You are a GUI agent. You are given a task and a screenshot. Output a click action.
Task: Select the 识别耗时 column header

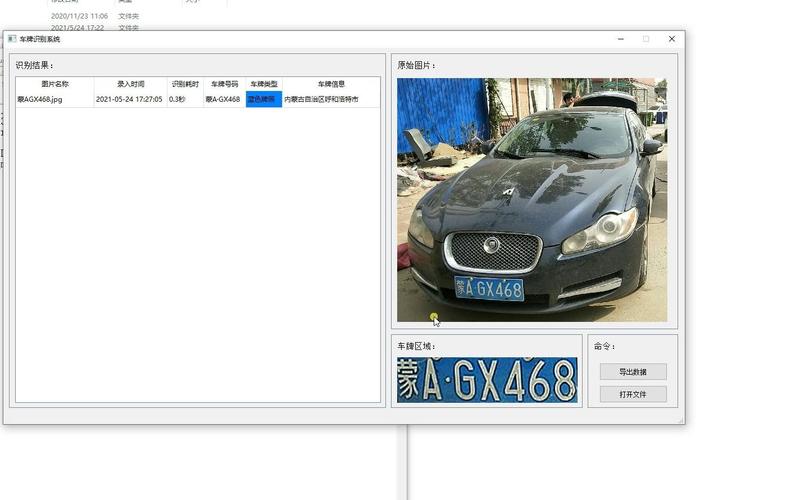185,84
